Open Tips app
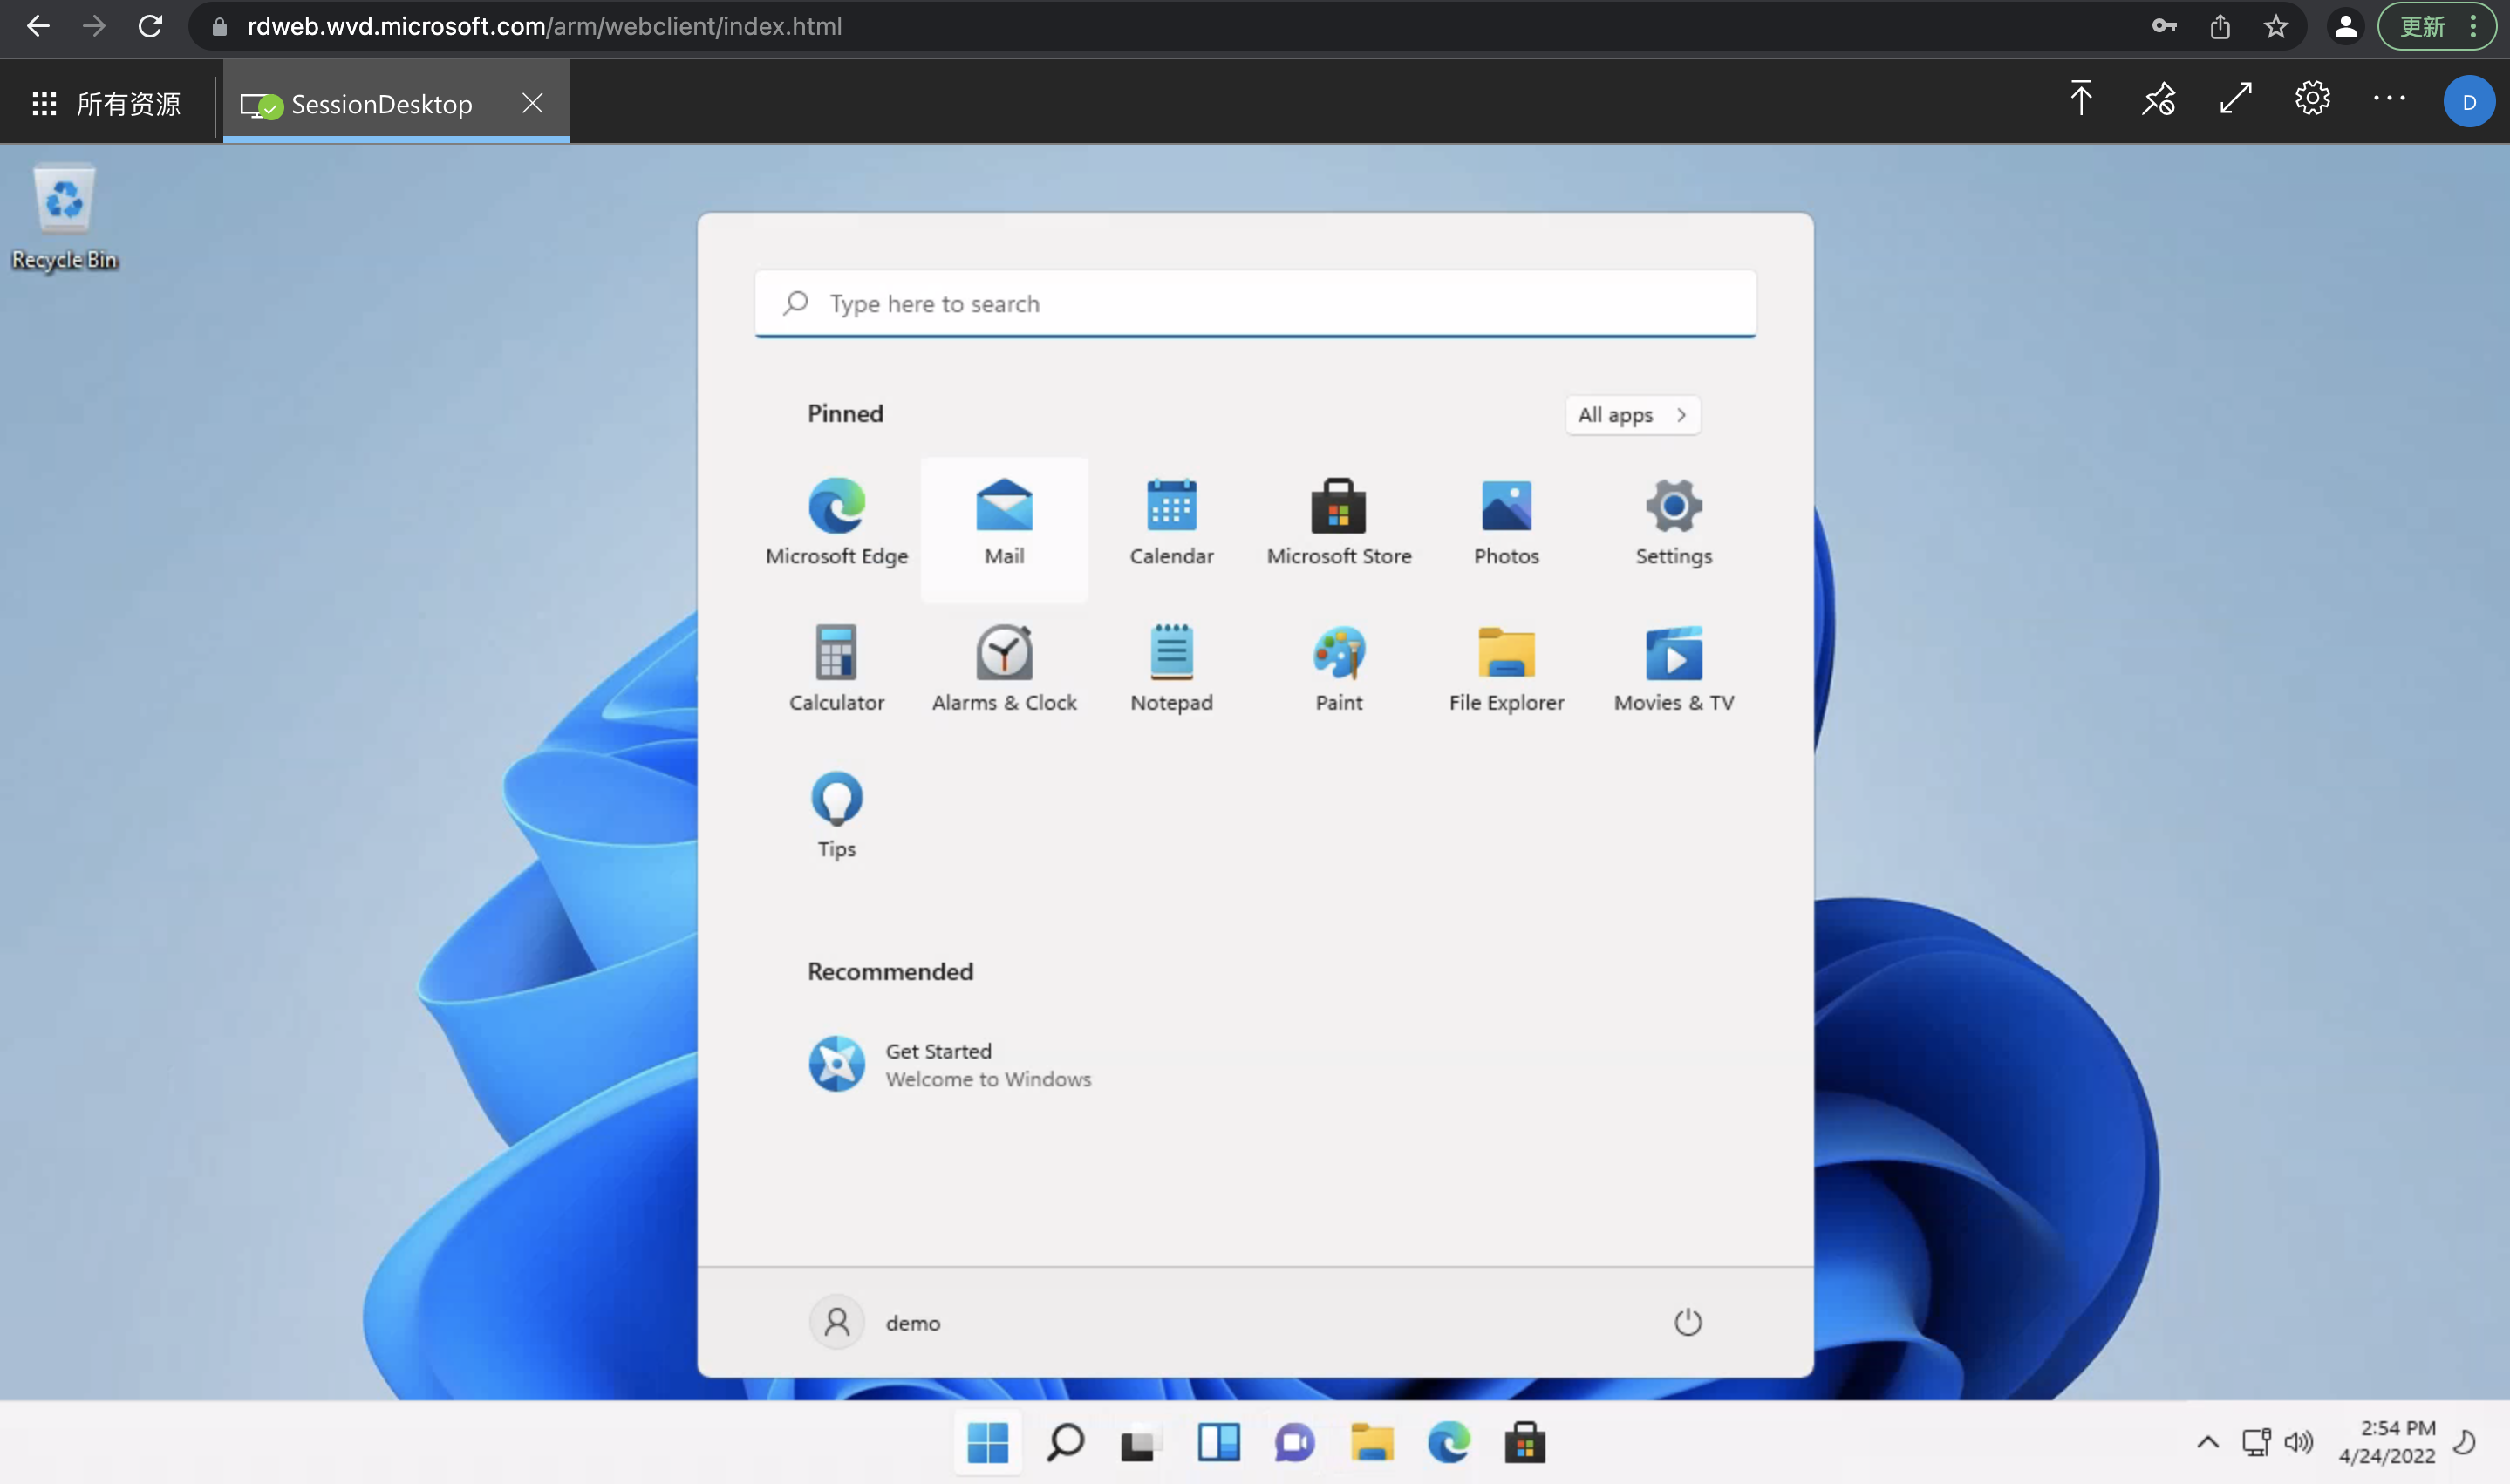 (836, 800)
